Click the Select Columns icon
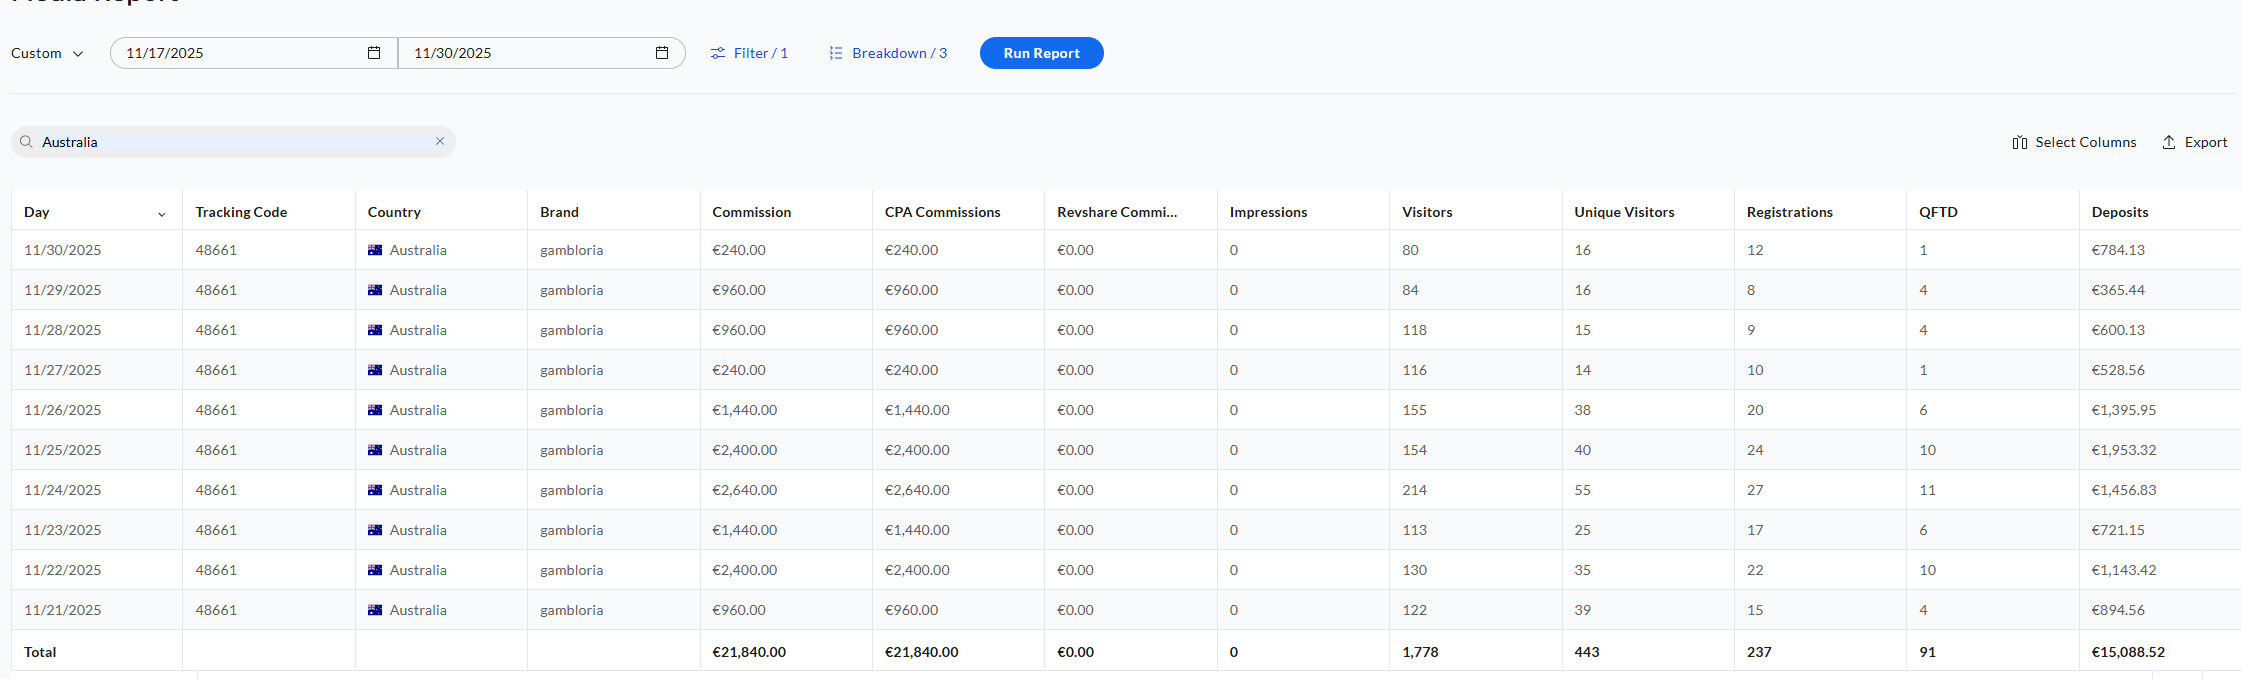The image size is (2241, 679). (2020, 142)
